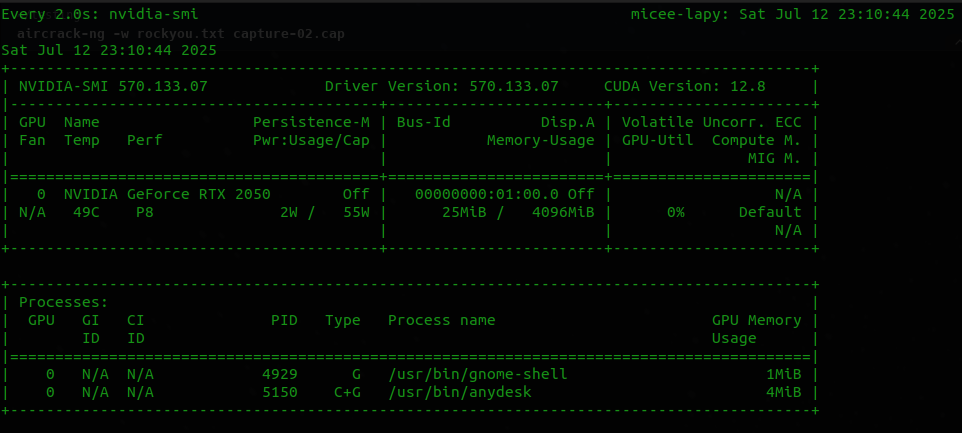Click the 'Type' column header
The image size is (962, 433).
343,320
